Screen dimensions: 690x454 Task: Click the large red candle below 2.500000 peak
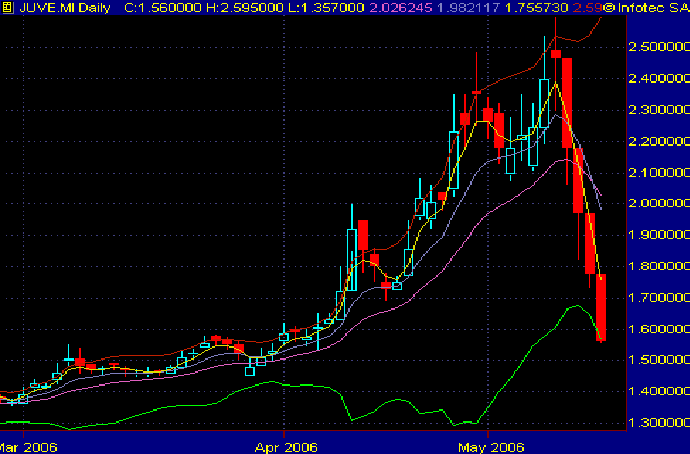(x=567, y=103)
